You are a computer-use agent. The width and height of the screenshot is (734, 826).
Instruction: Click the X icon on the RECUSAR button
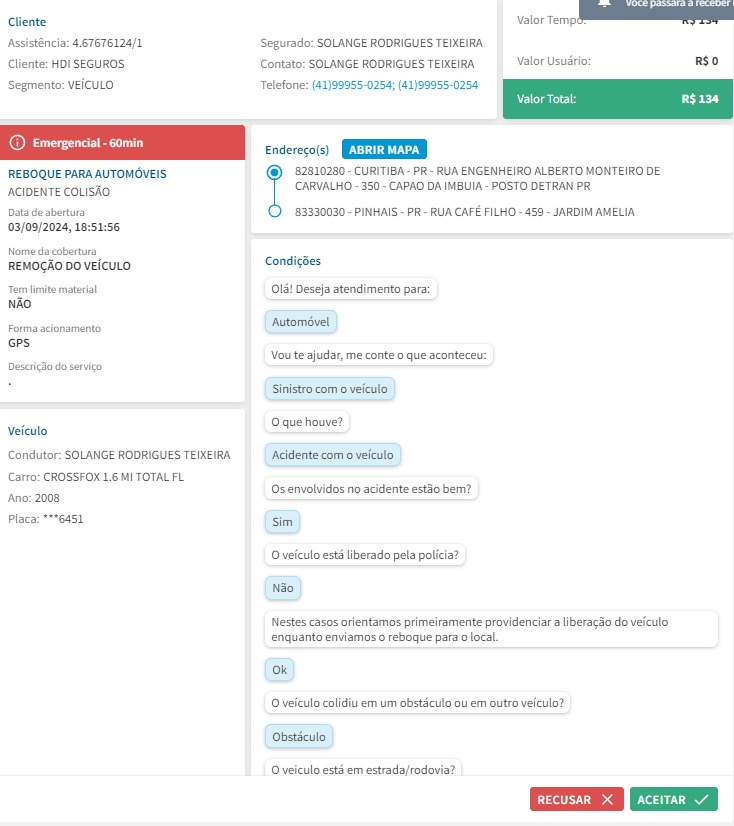(606, 799)
